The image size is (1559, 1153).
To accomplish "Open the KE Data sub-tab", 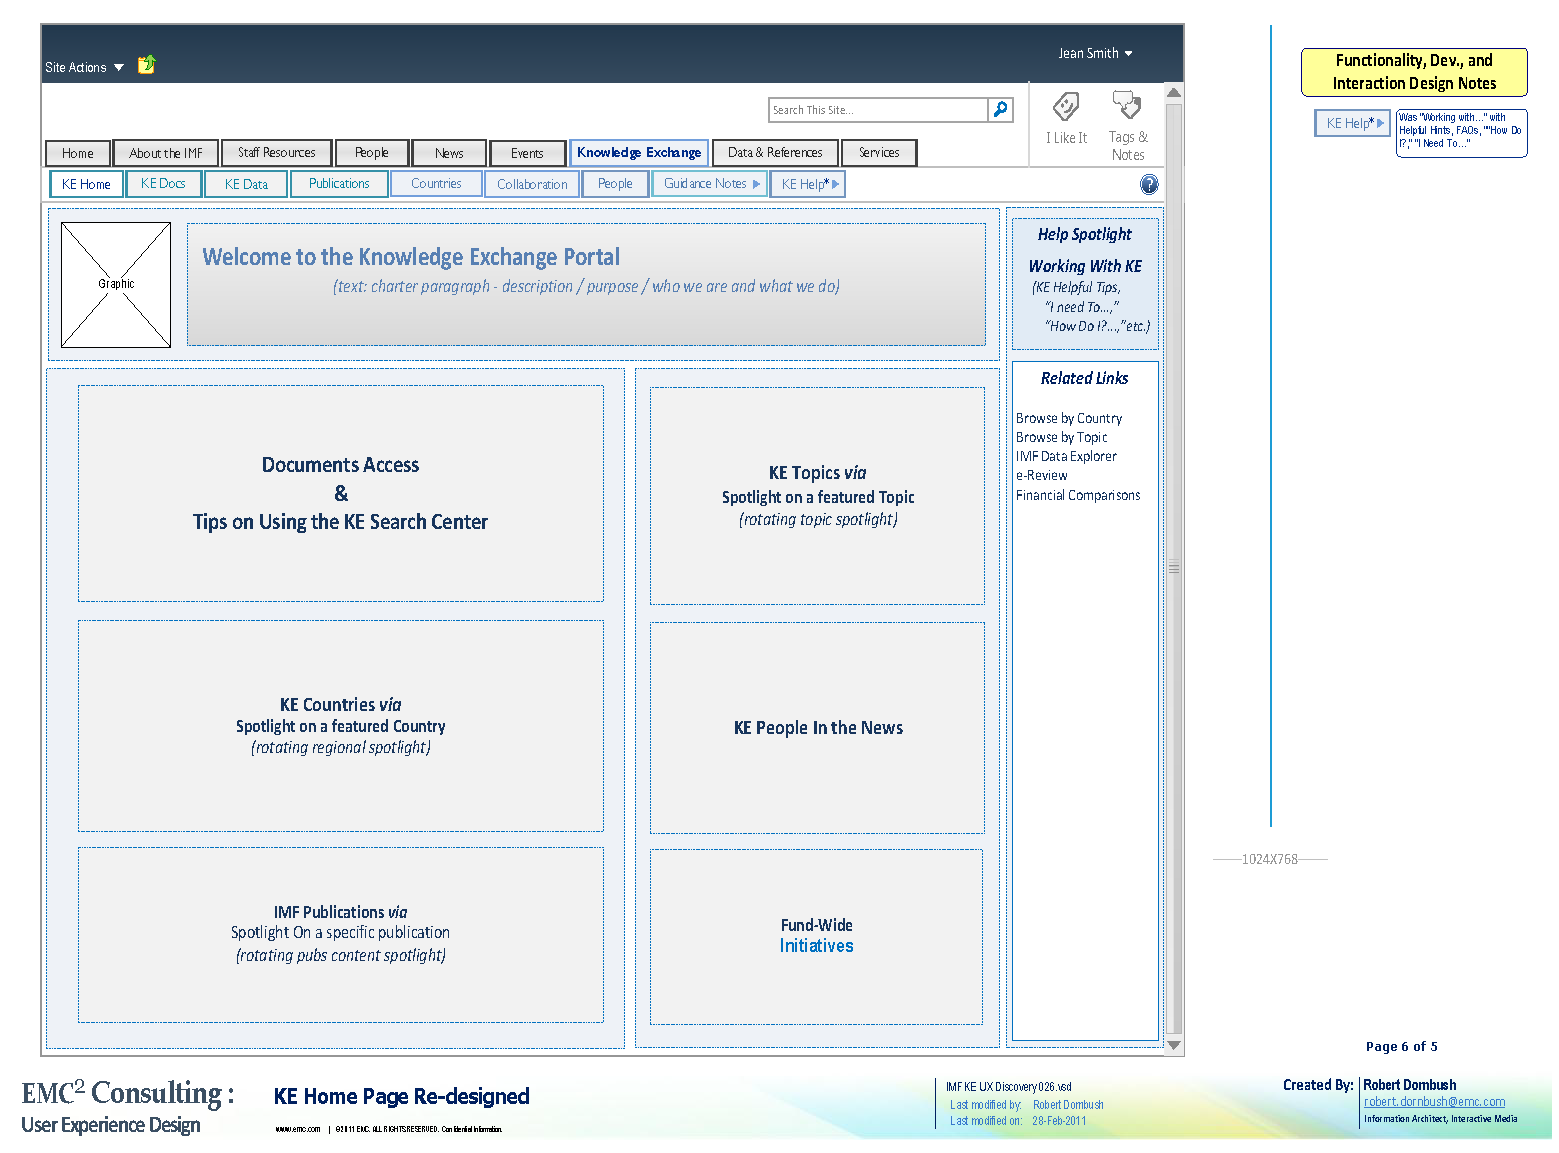I will [x=246, y=184].
